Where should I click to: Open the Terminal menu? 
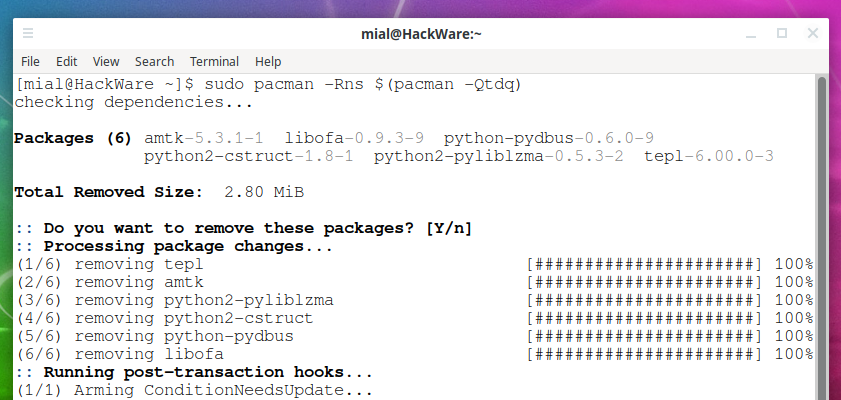click(x=214, y=62)
